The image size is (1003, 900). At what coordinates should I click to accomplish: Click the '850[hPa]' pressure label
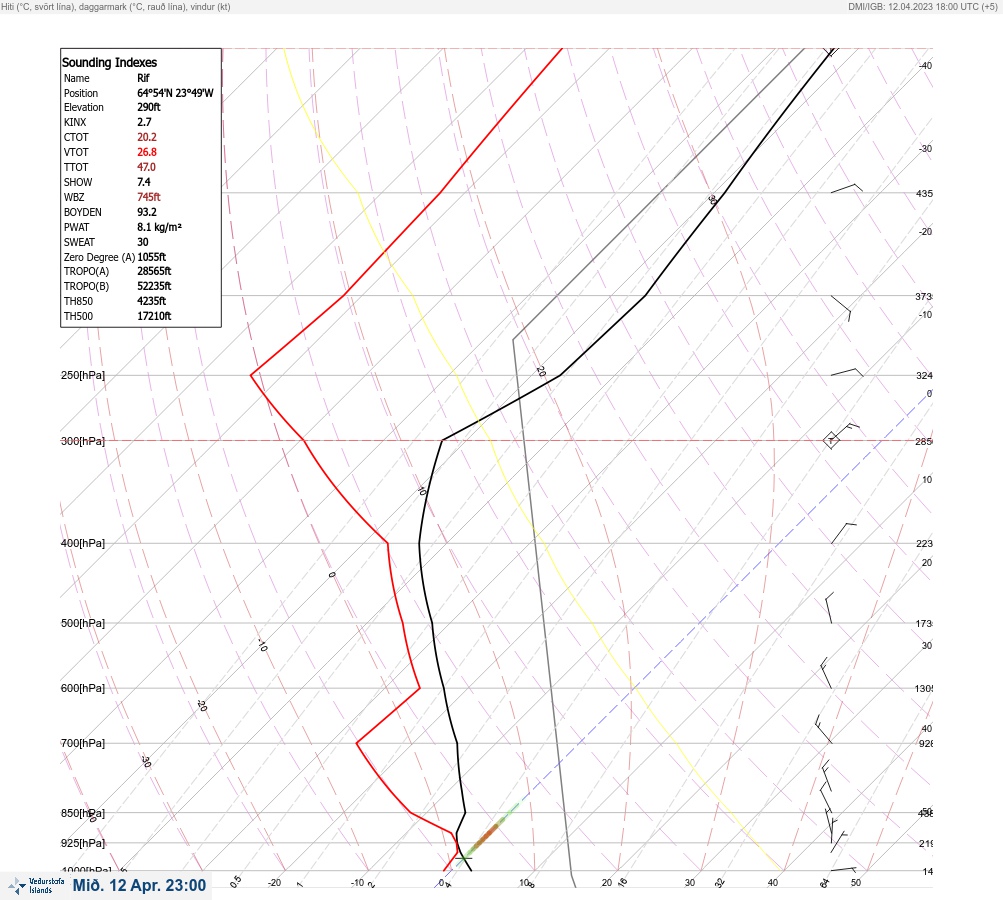tap(83, 813)
